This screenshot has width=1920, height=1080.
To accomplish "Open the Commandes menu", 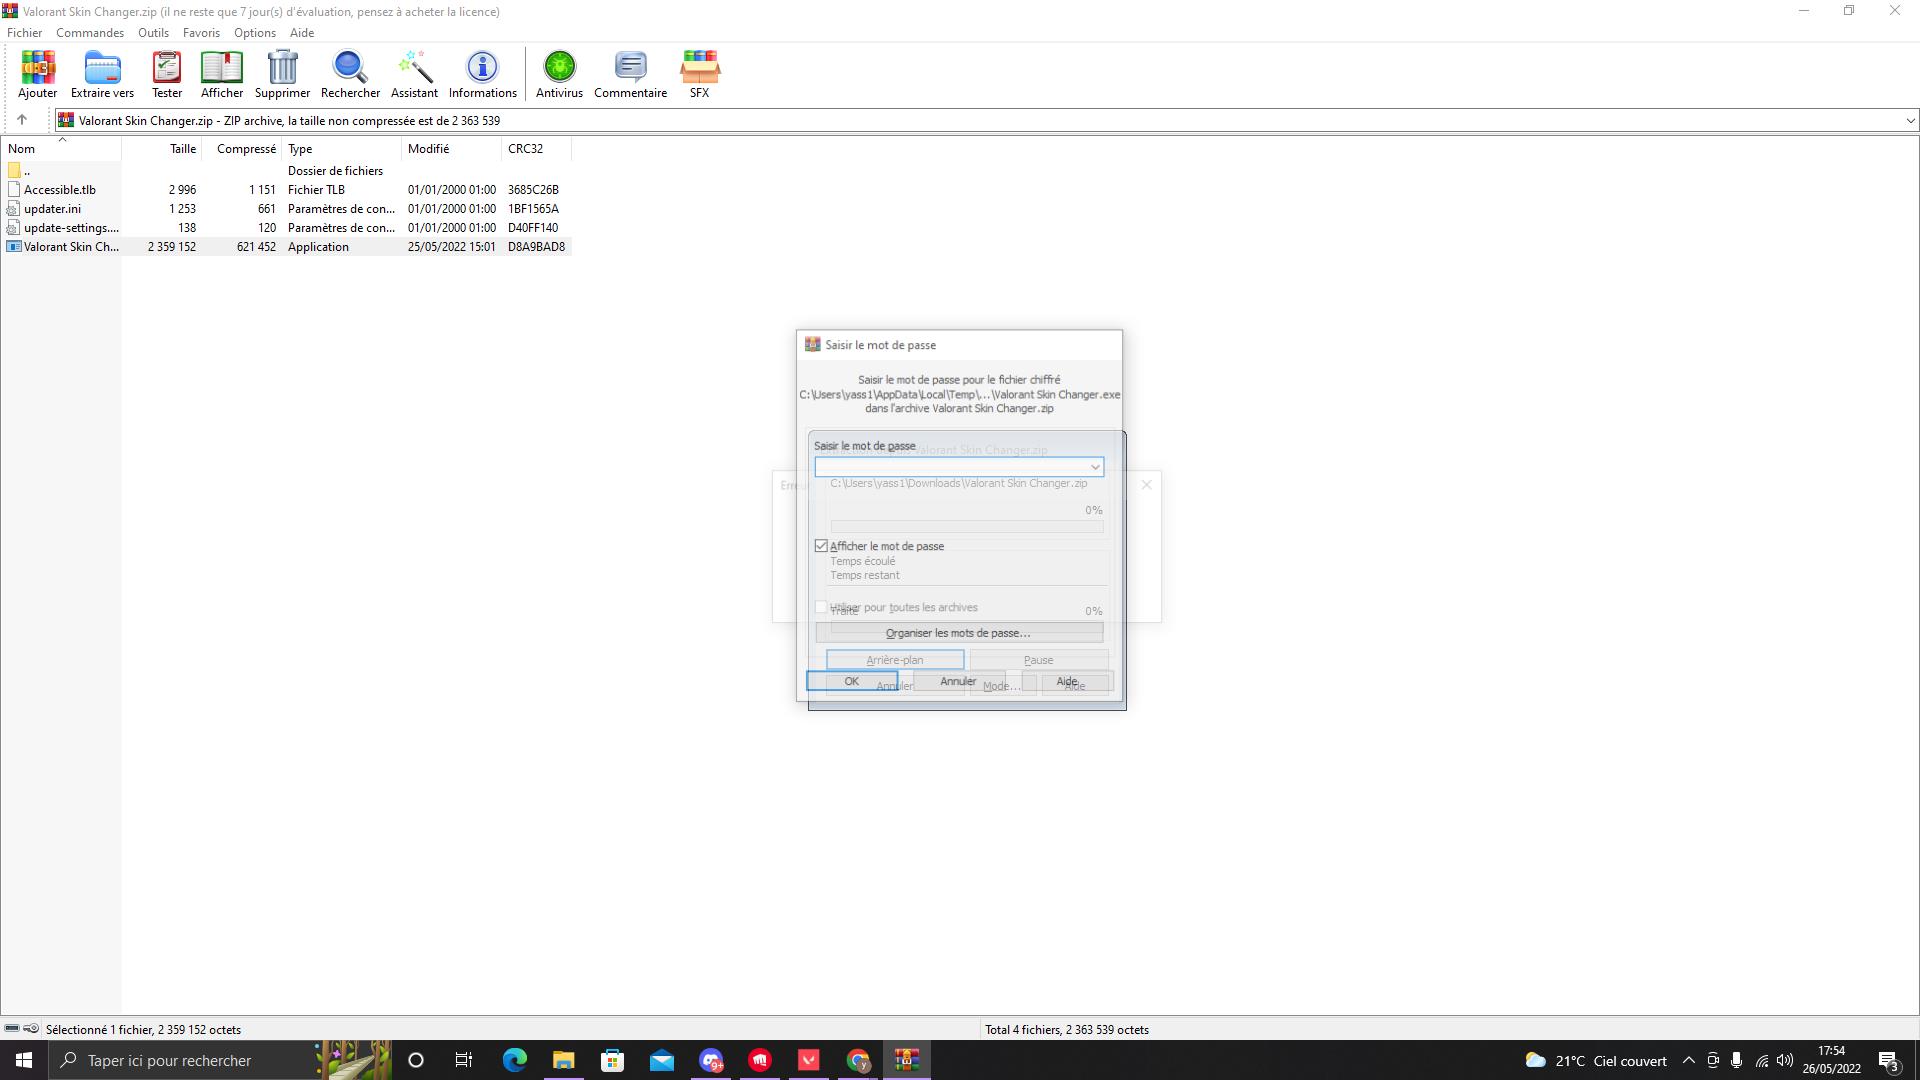I will click(x=90, y=33).
